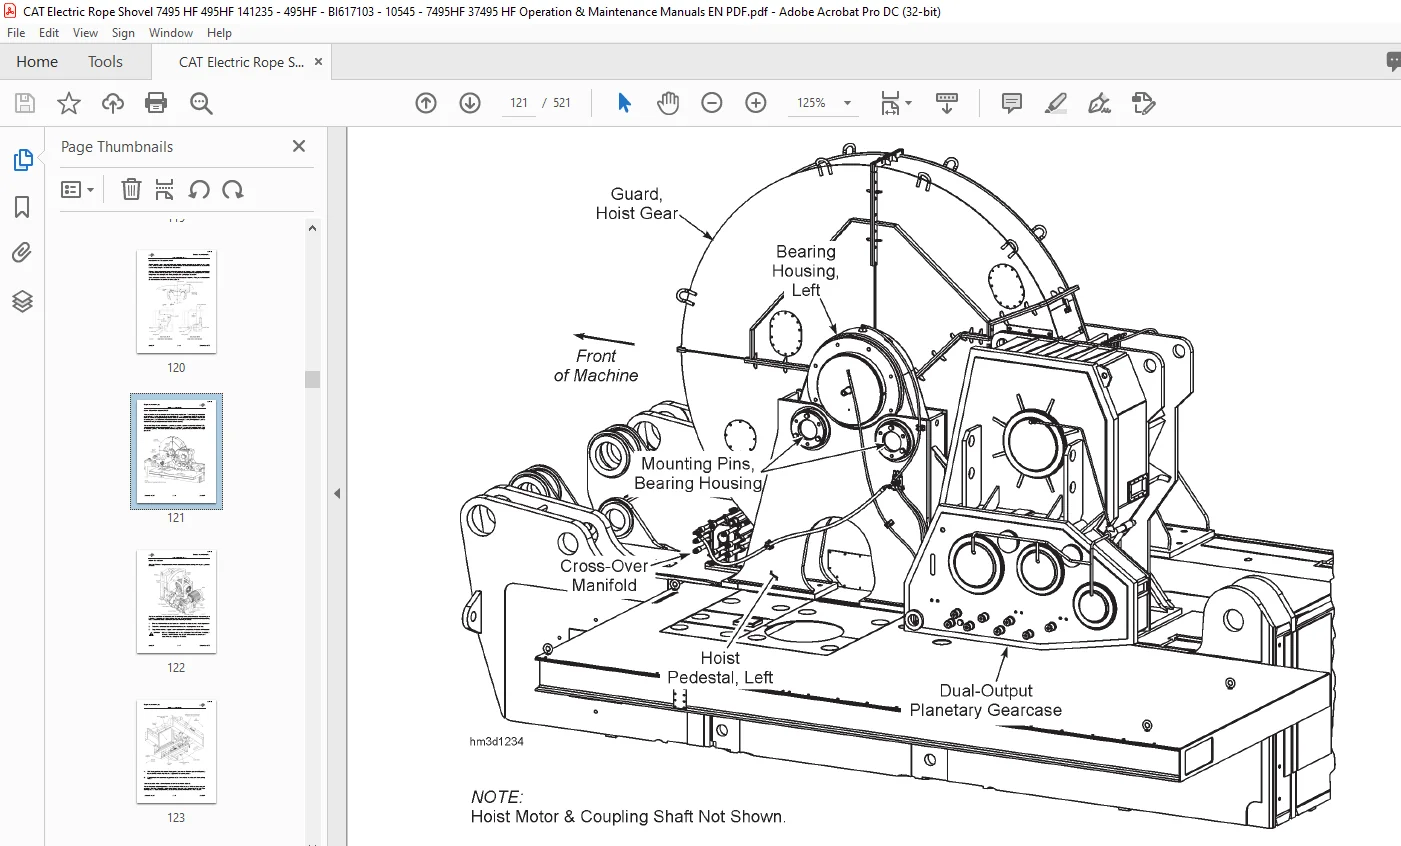Click the 'Dual-Output Planetary Gearcase' label

[985, 700]
